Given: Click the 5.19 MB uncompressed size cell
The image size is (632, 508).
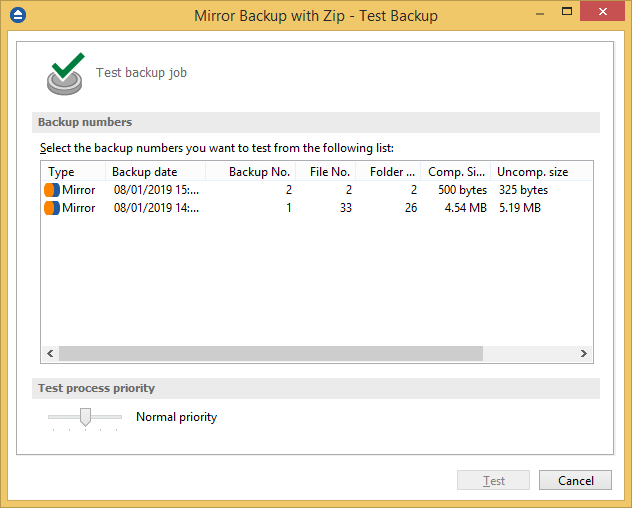Looking at the screenshot, I should click(520, 208).
